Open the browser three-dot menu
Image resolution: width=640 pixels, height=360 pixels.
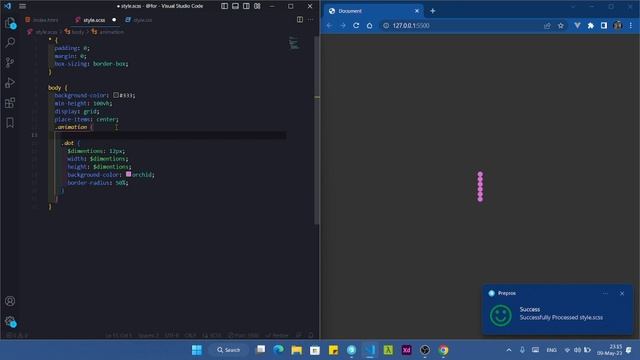point(631,25)
